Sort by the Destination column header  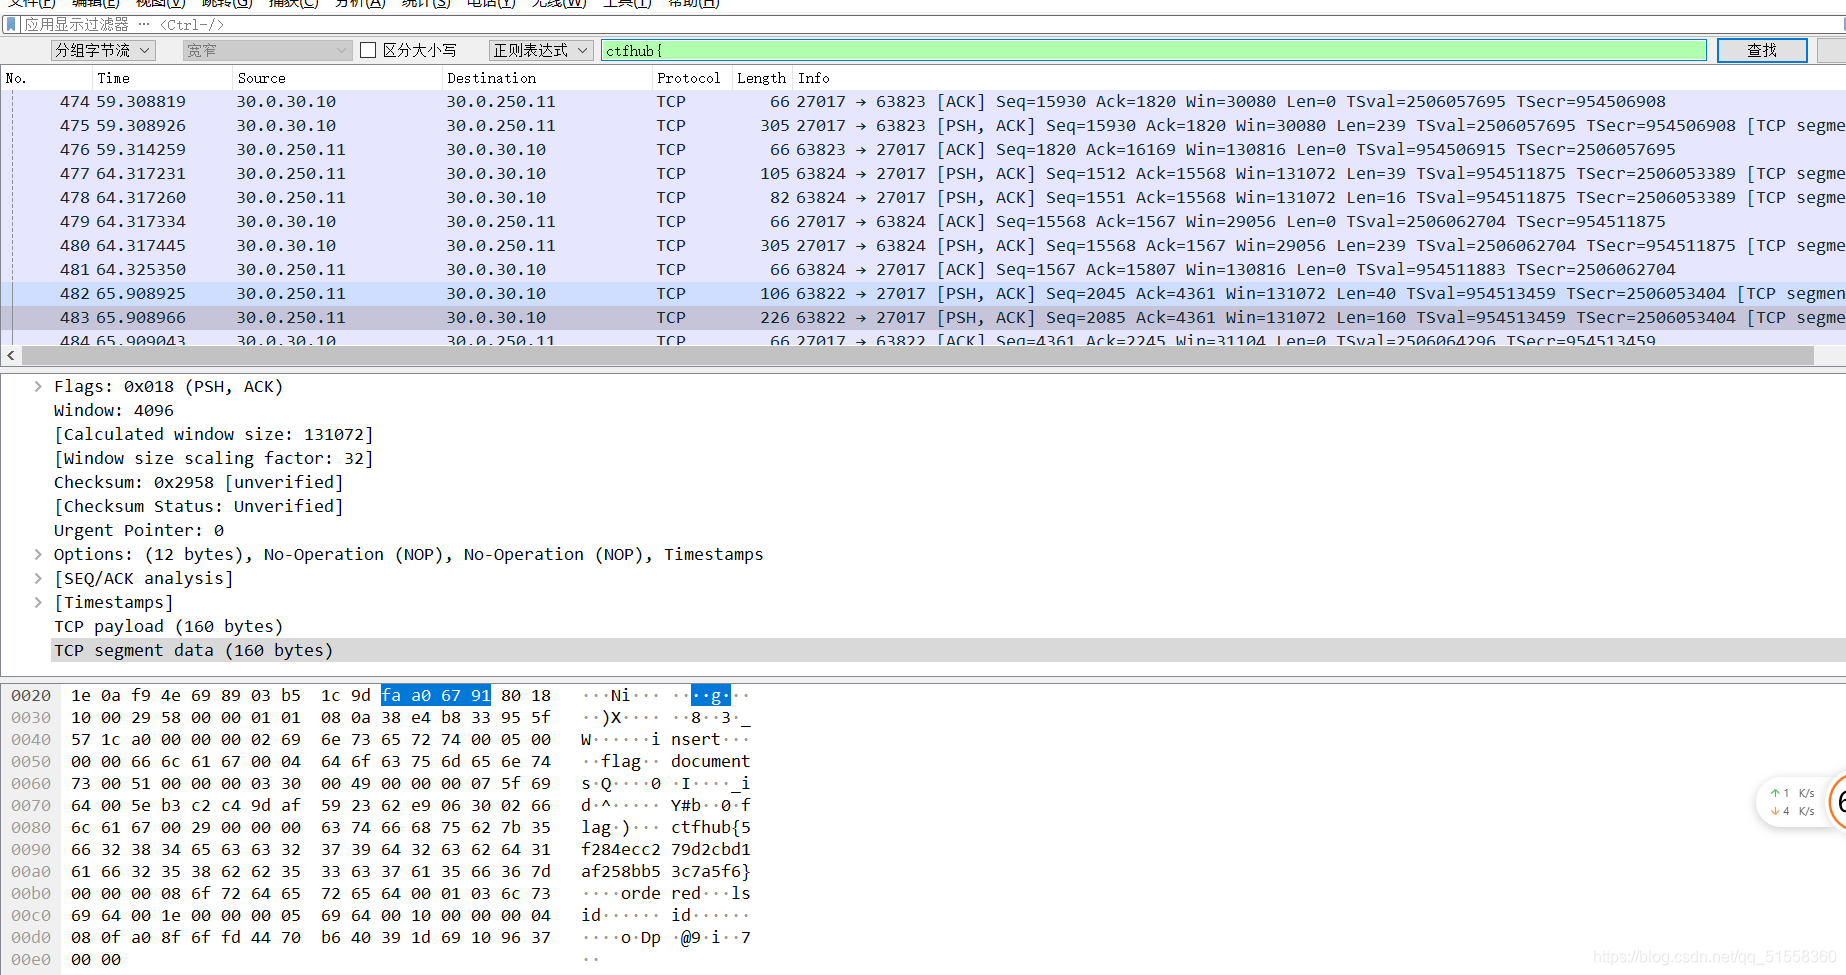[x=547, y=78]
